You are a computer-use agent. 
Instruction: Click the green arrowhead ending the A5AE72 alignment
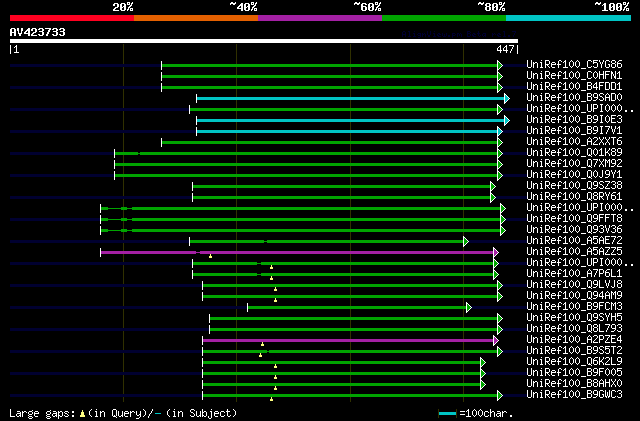[x=466, y=241]
